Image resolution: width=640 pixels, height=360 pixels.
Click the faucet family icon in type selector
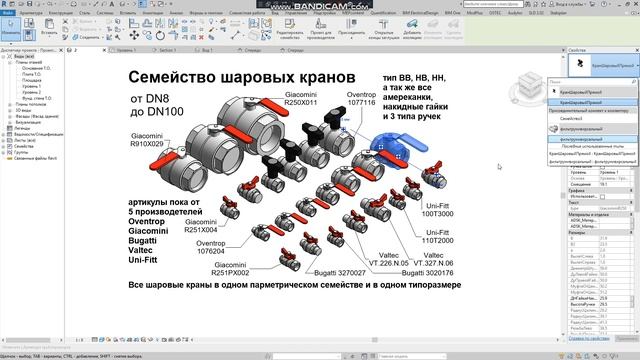tap(580, 64)
